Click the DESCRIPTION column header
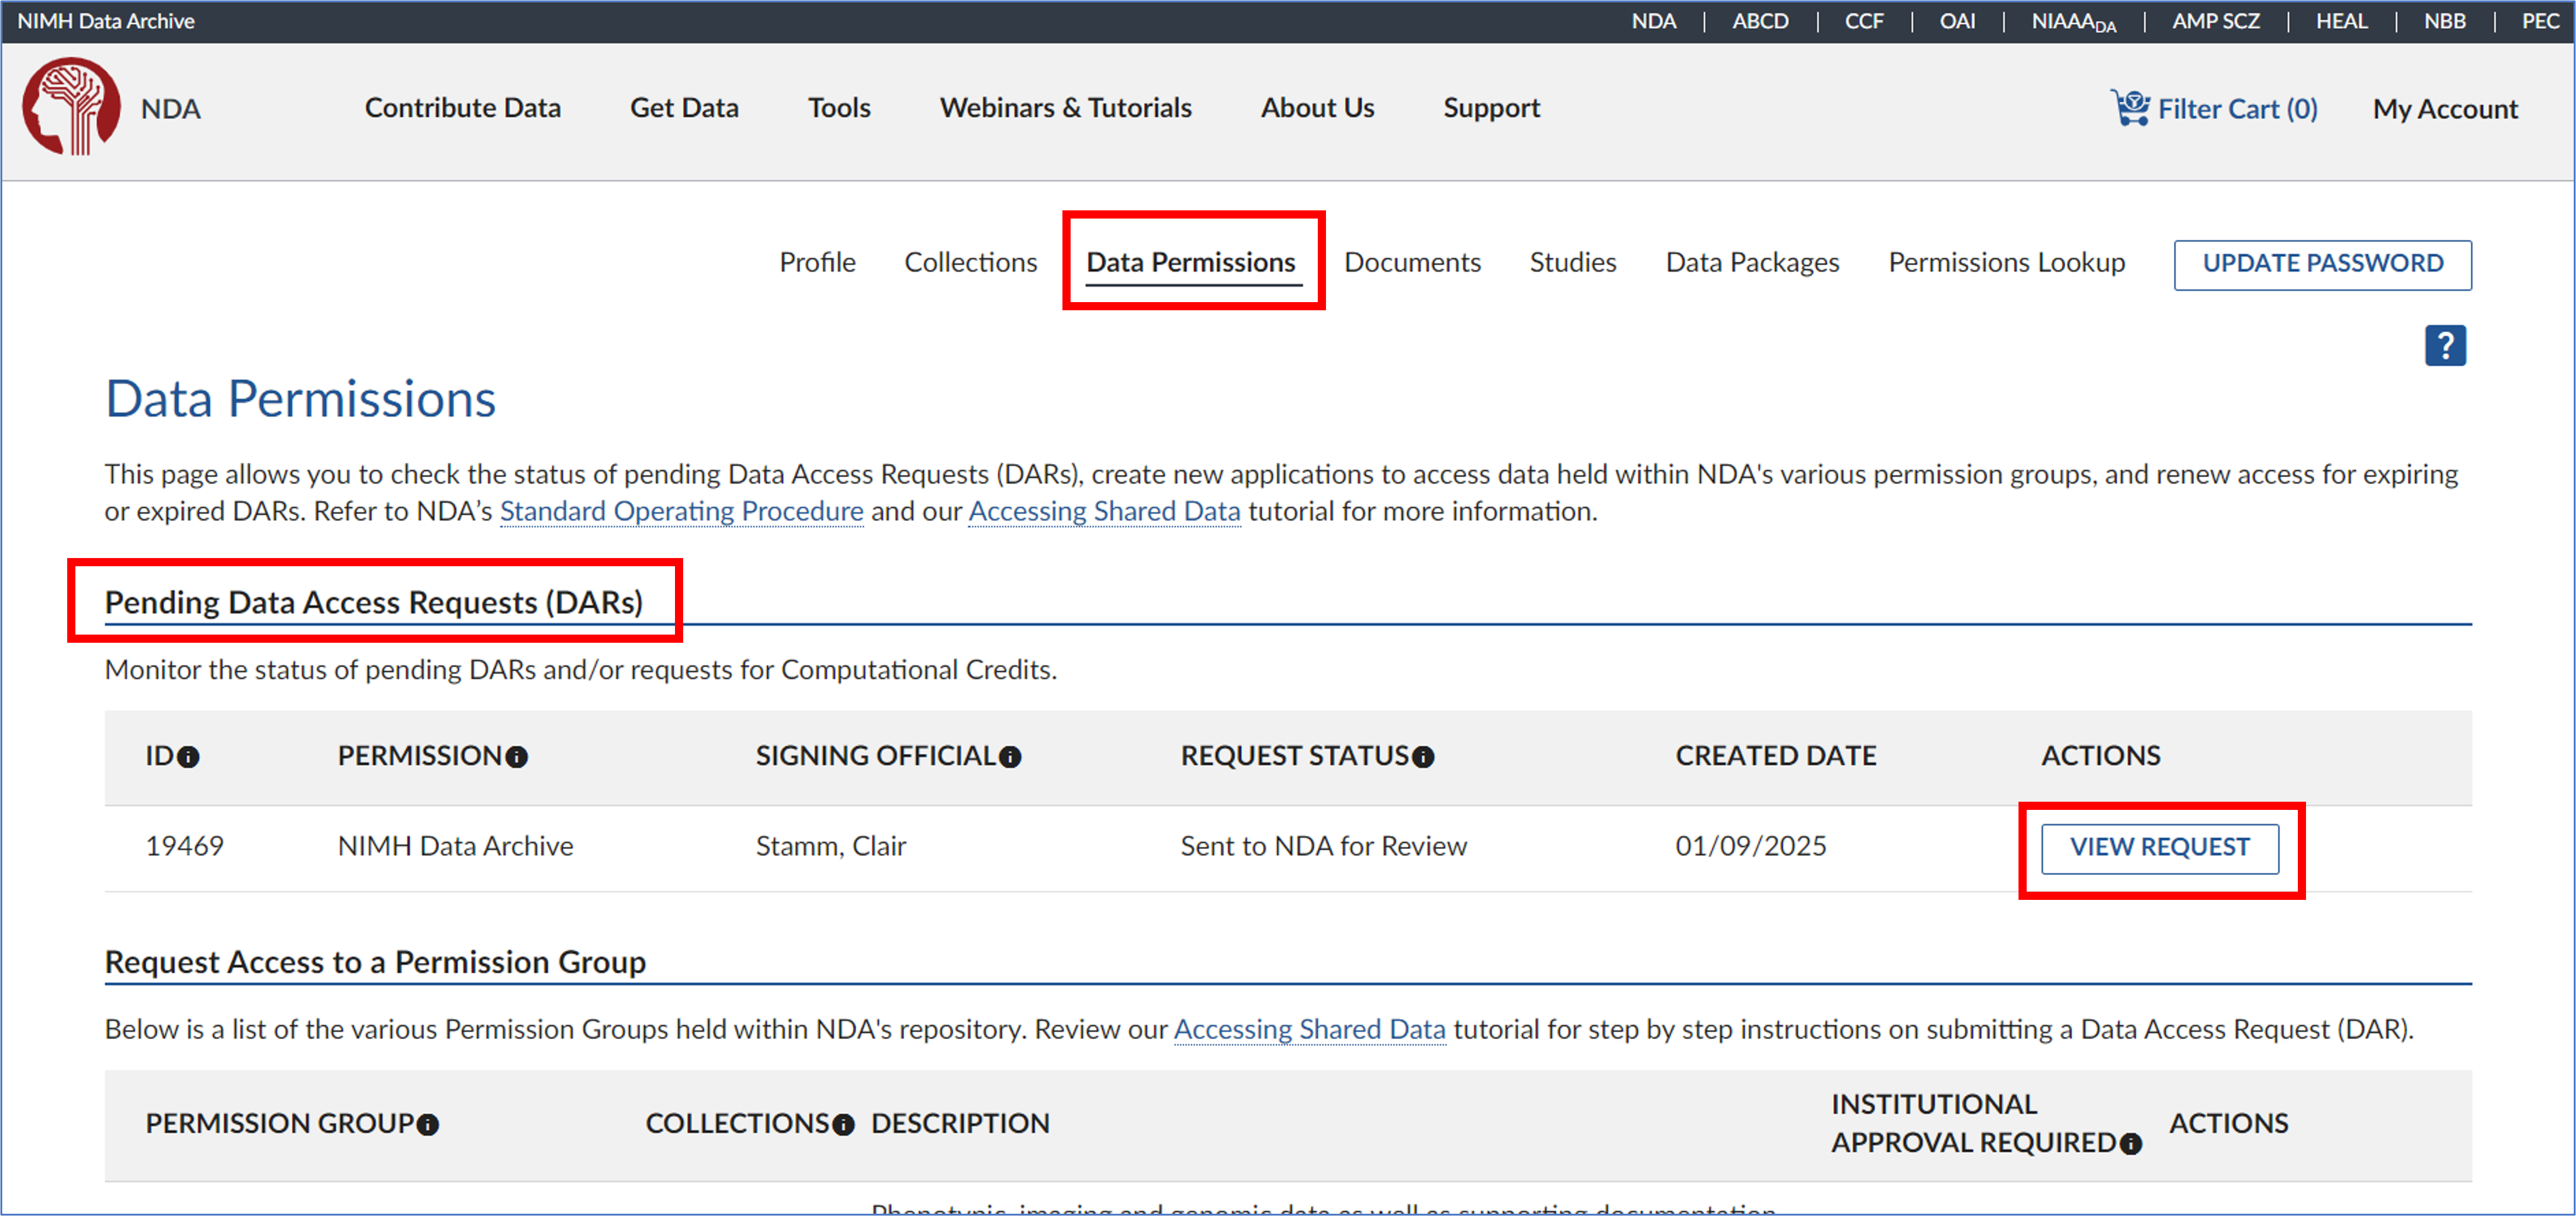The width and height of the screenshot is (2576, 1216). pos(960,1124)
